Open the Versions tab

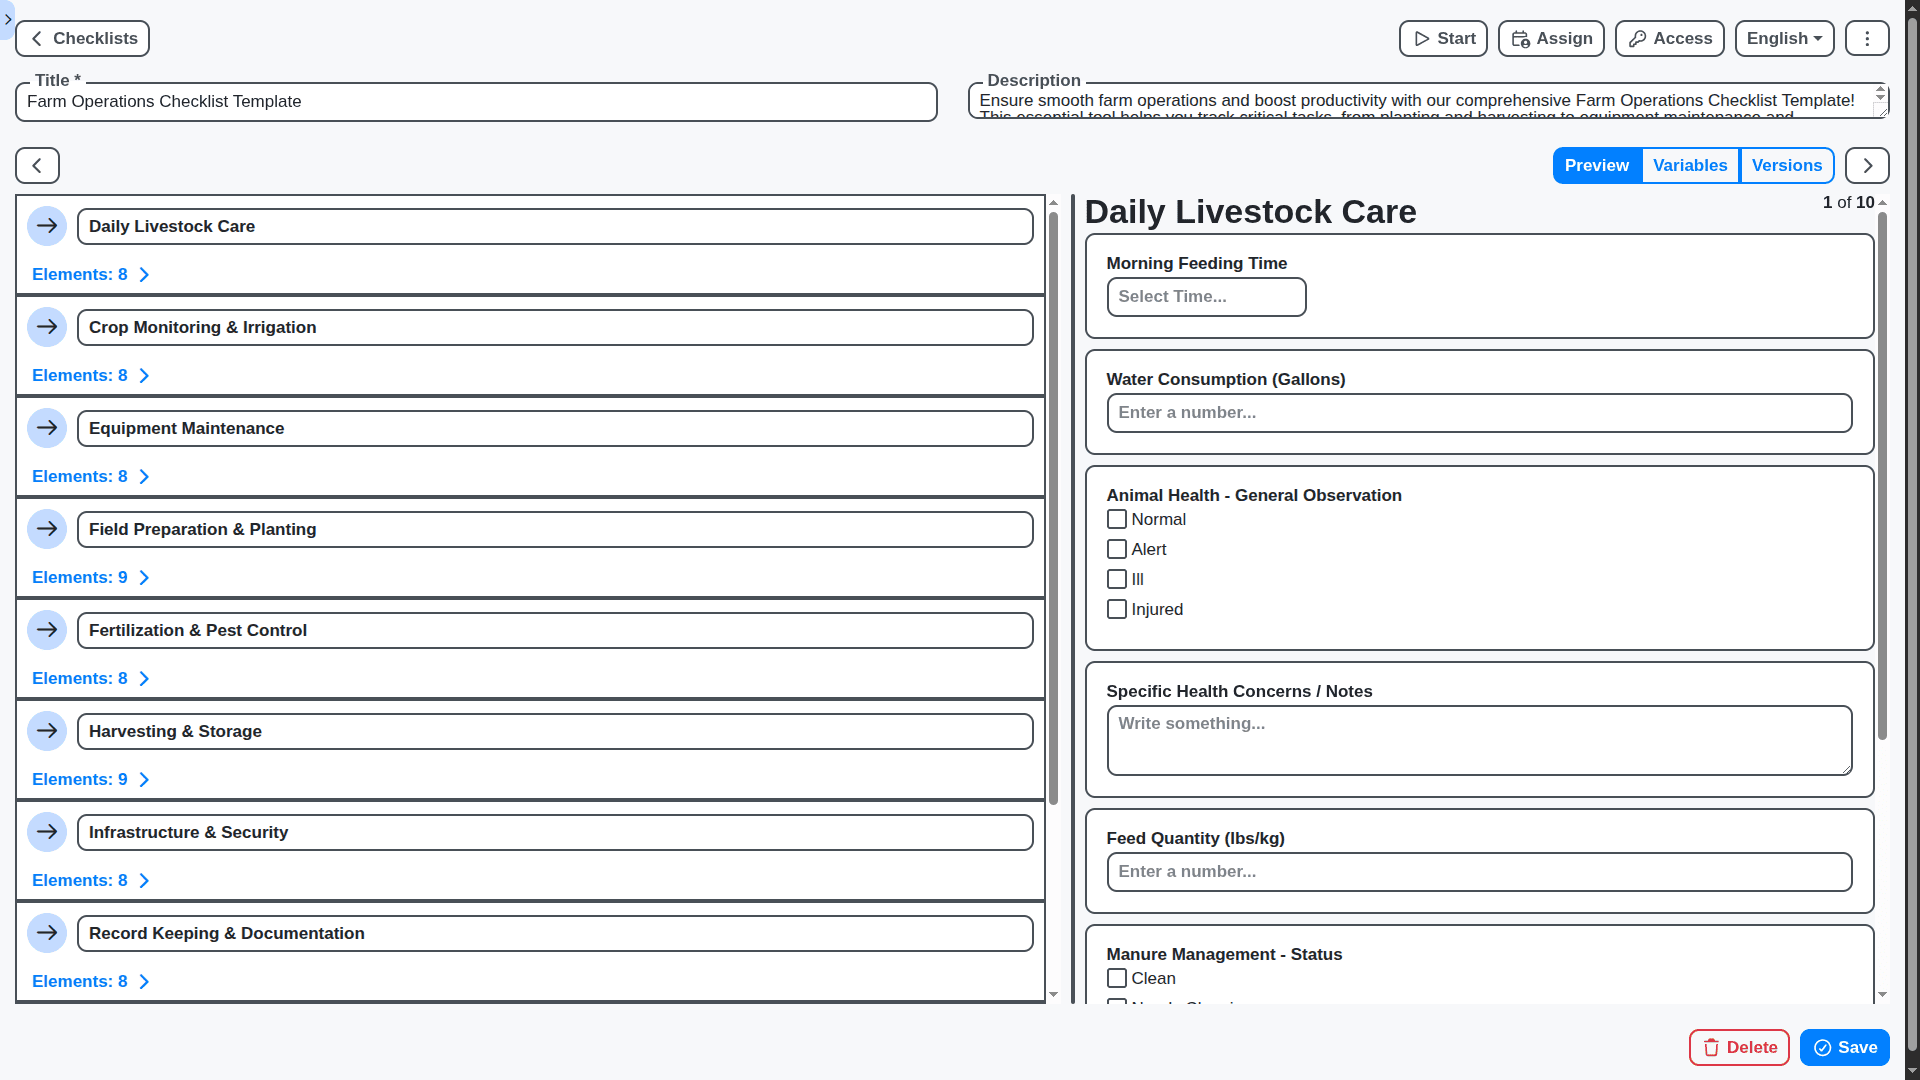(x=1787, y=165)
